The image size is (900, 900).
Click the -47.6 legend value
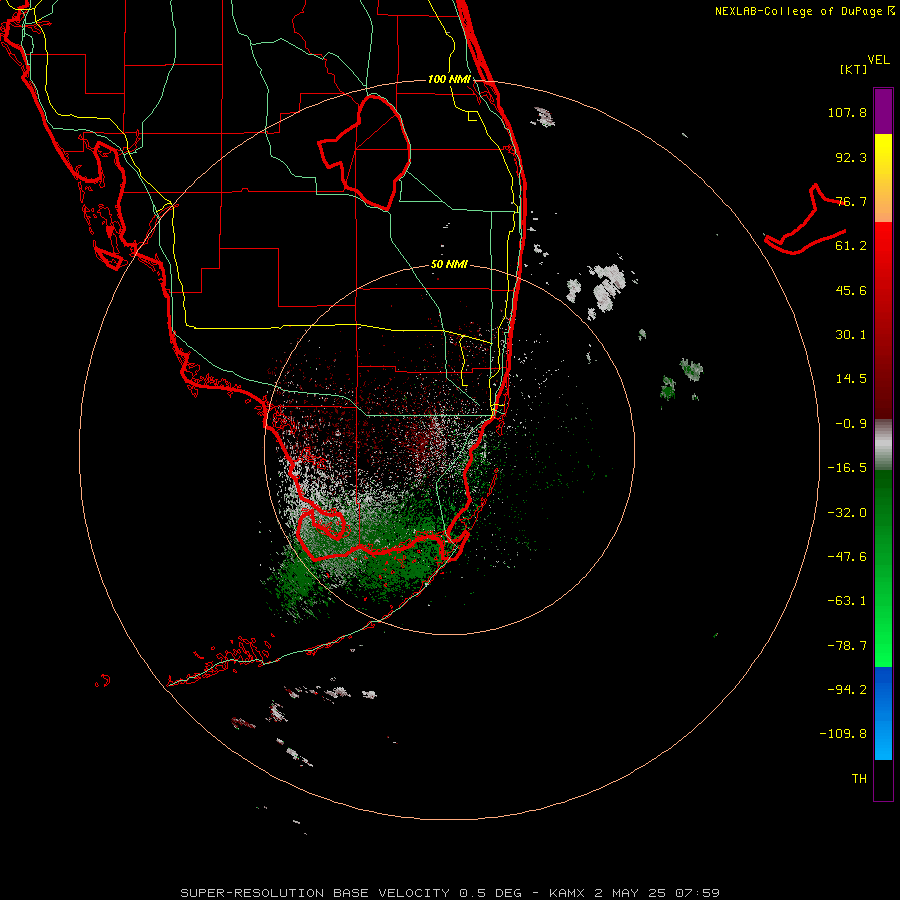click(847, 557)
